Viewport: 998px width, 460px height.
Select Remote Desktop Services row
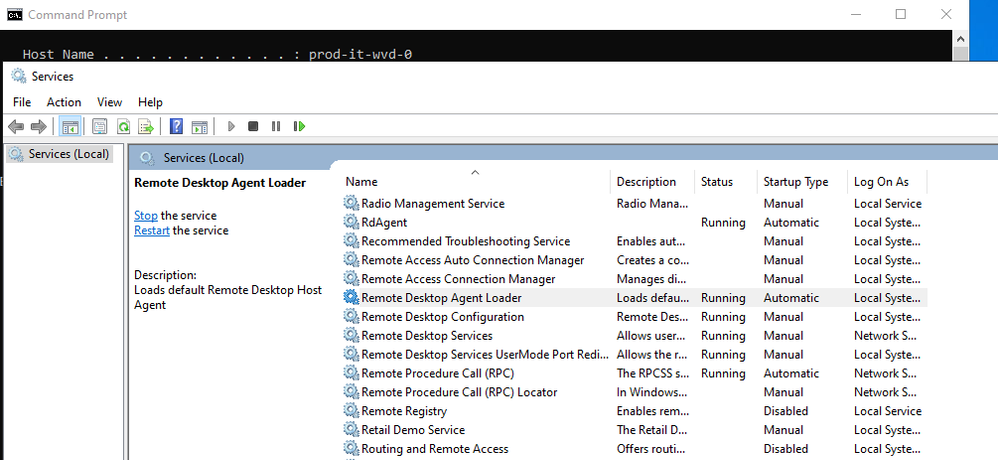pyautogui.click(x=635, y=335)
